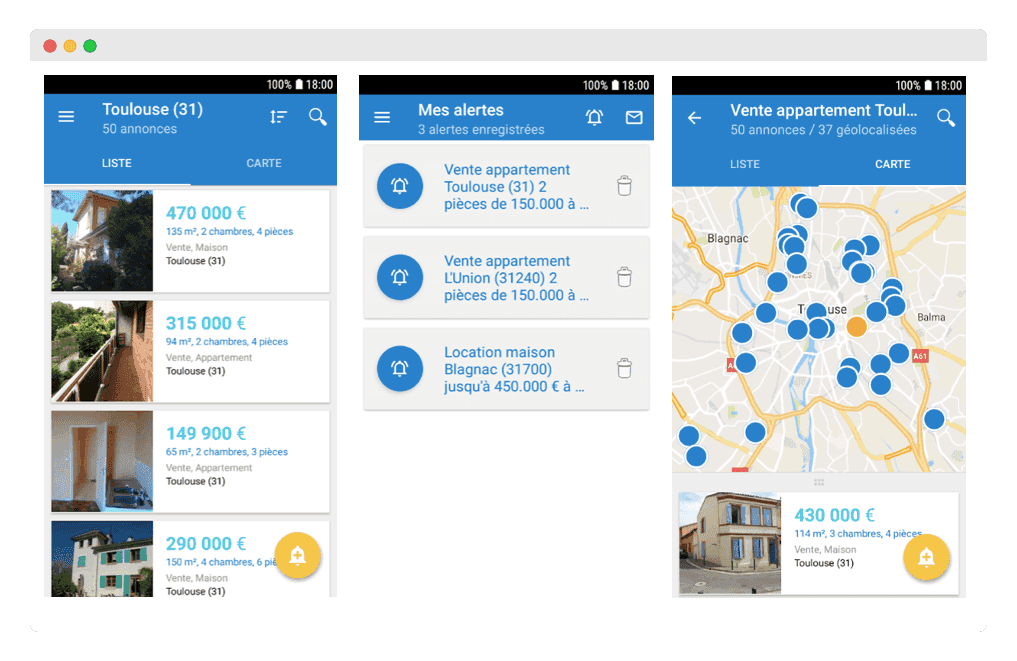
Task: Delete the Vente appartement Toulouse alert
Action: pos(624,185)
